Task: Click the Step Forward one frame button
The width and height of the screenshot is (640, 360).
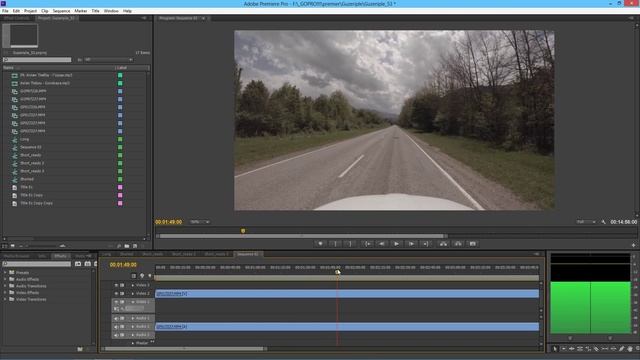Action: pyautogui.click(x=411, y=244)
